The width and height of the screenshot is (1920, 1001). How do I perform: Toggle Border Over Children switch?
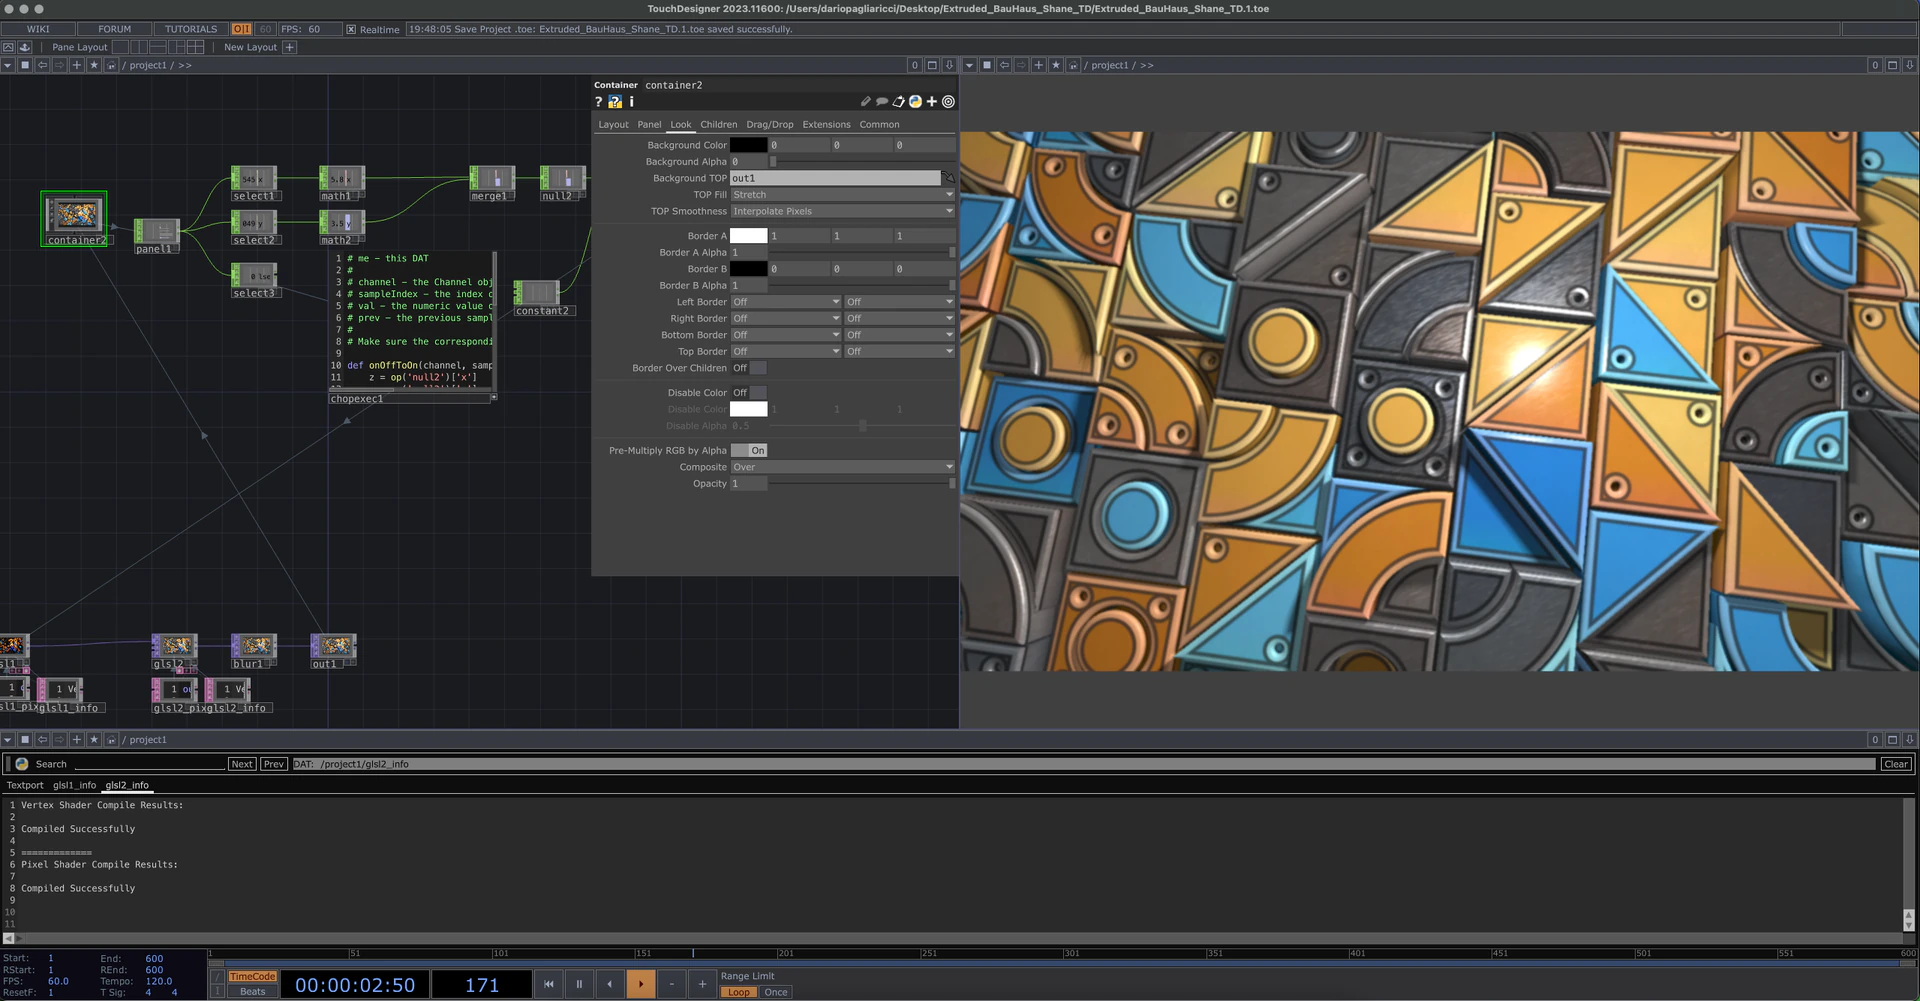(x=749, y=368)
